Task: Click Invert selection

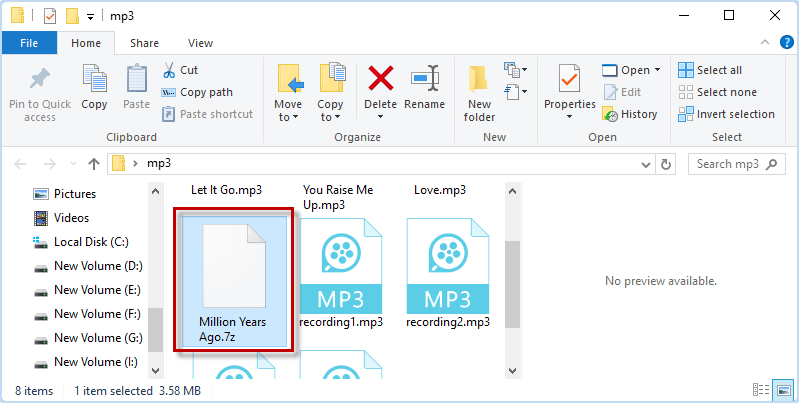Action: [727, 114]
